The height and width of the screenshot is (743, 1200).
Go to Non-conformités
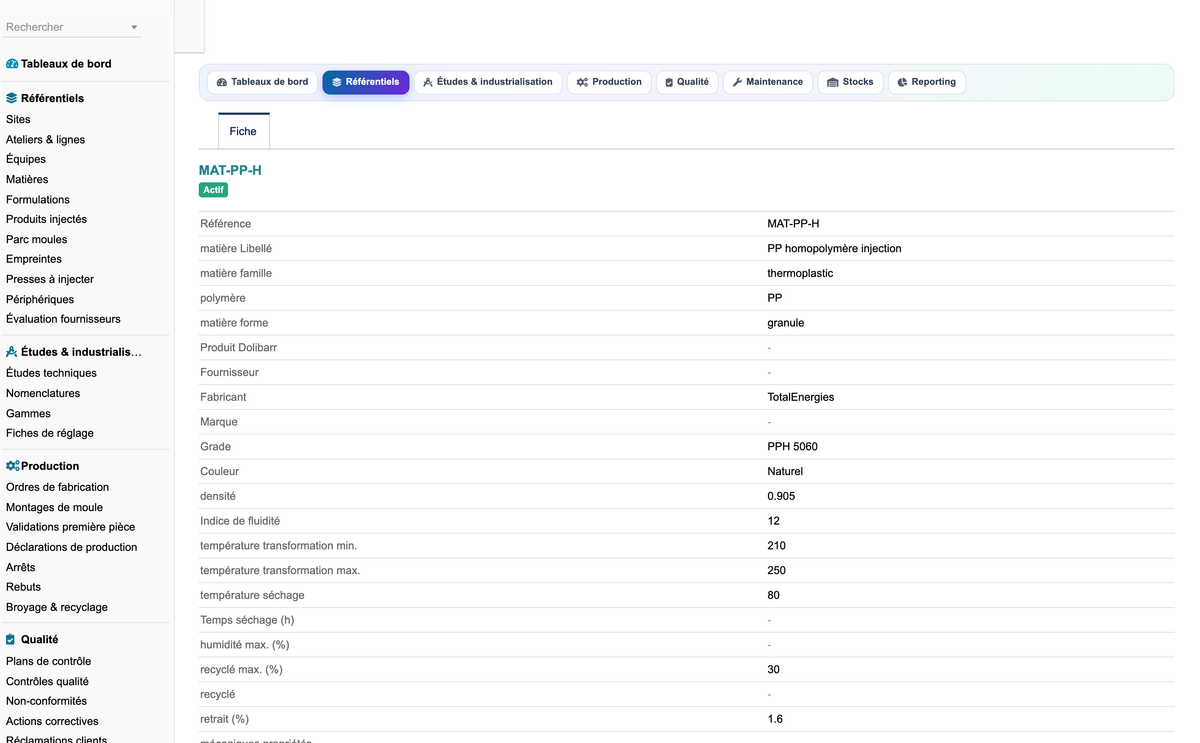tap(46, 701)
